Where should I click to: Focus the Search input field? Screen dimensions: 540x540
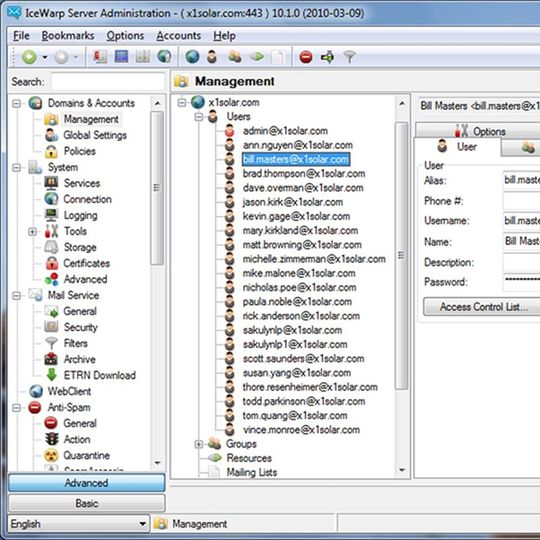click(x=107, y=82)
